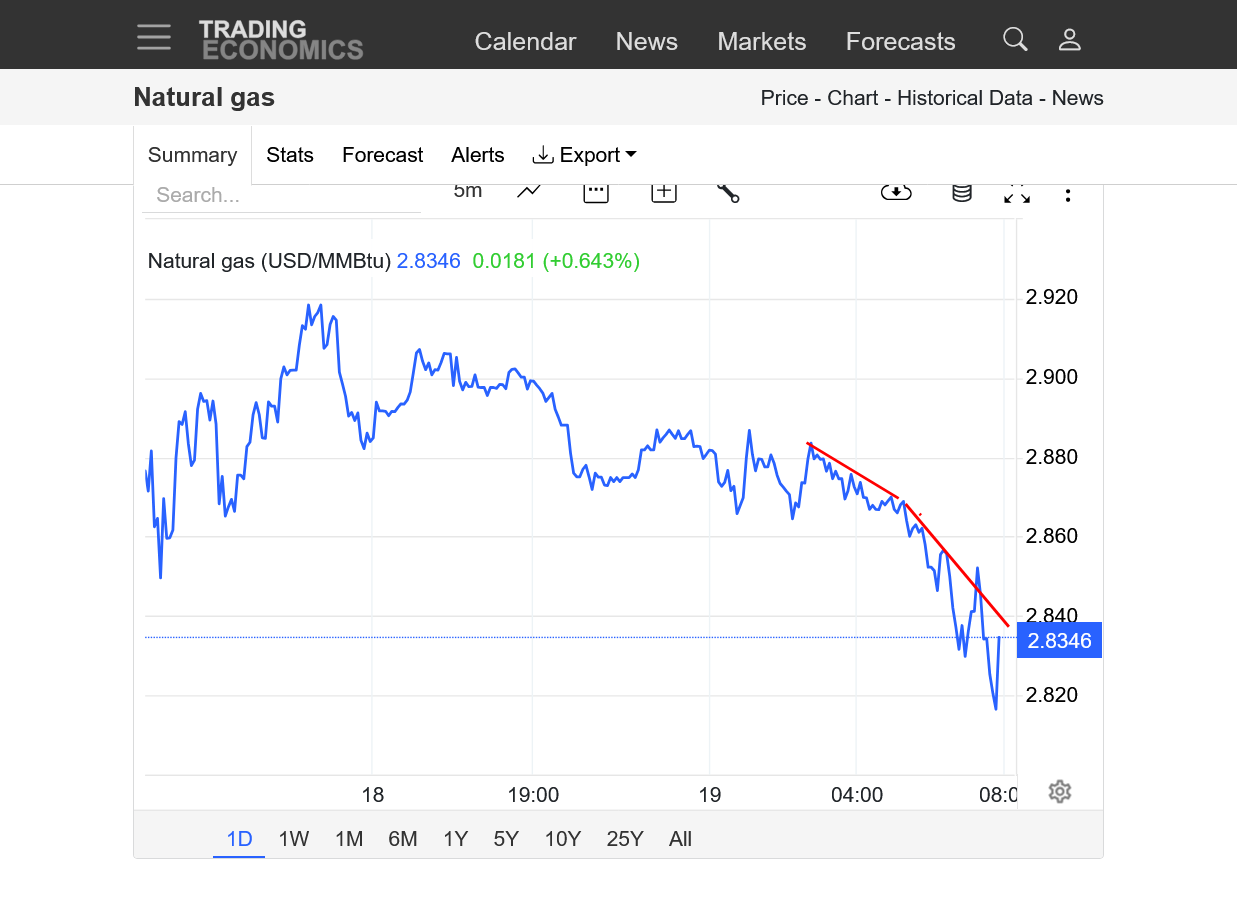
Task: Select the 1W time range
Action: [x=294, y=839]
